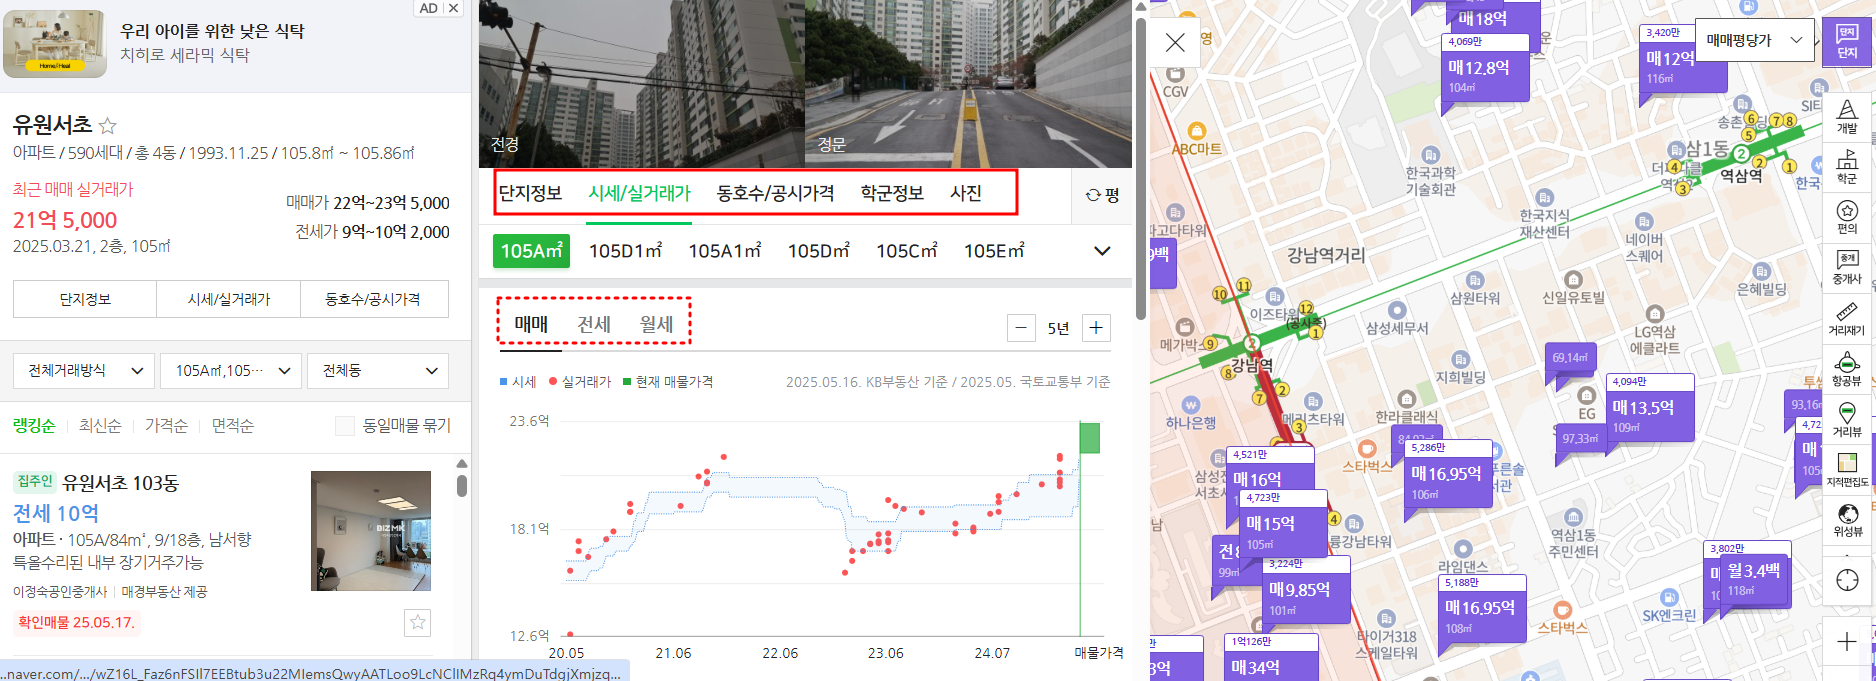
Task: Open the 전체동 building dropdown
Action: coord(378,371)
